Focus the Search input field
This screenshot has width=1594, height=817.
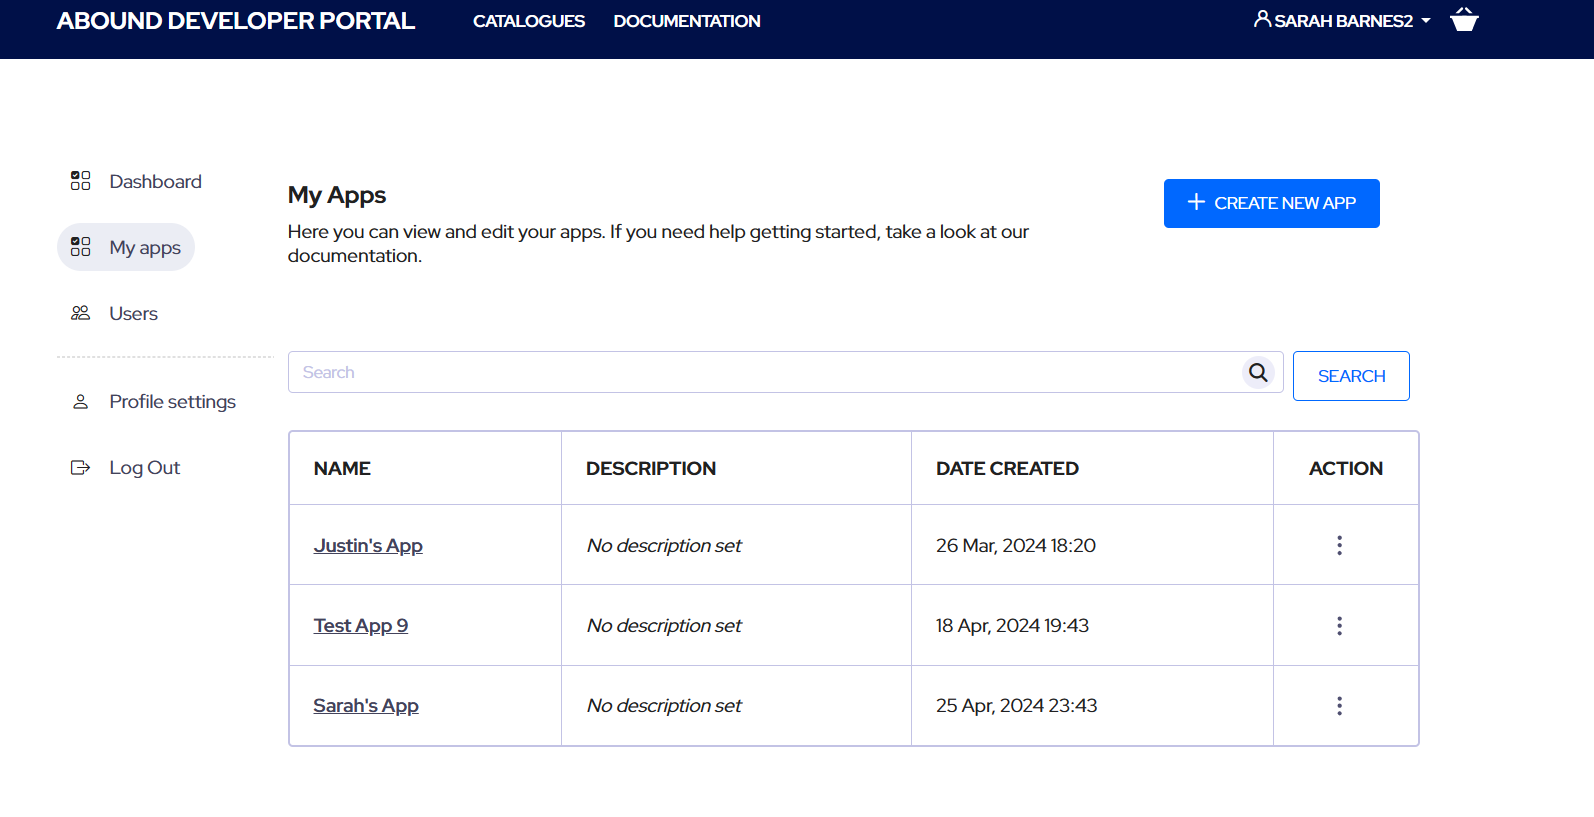point(760,372)
